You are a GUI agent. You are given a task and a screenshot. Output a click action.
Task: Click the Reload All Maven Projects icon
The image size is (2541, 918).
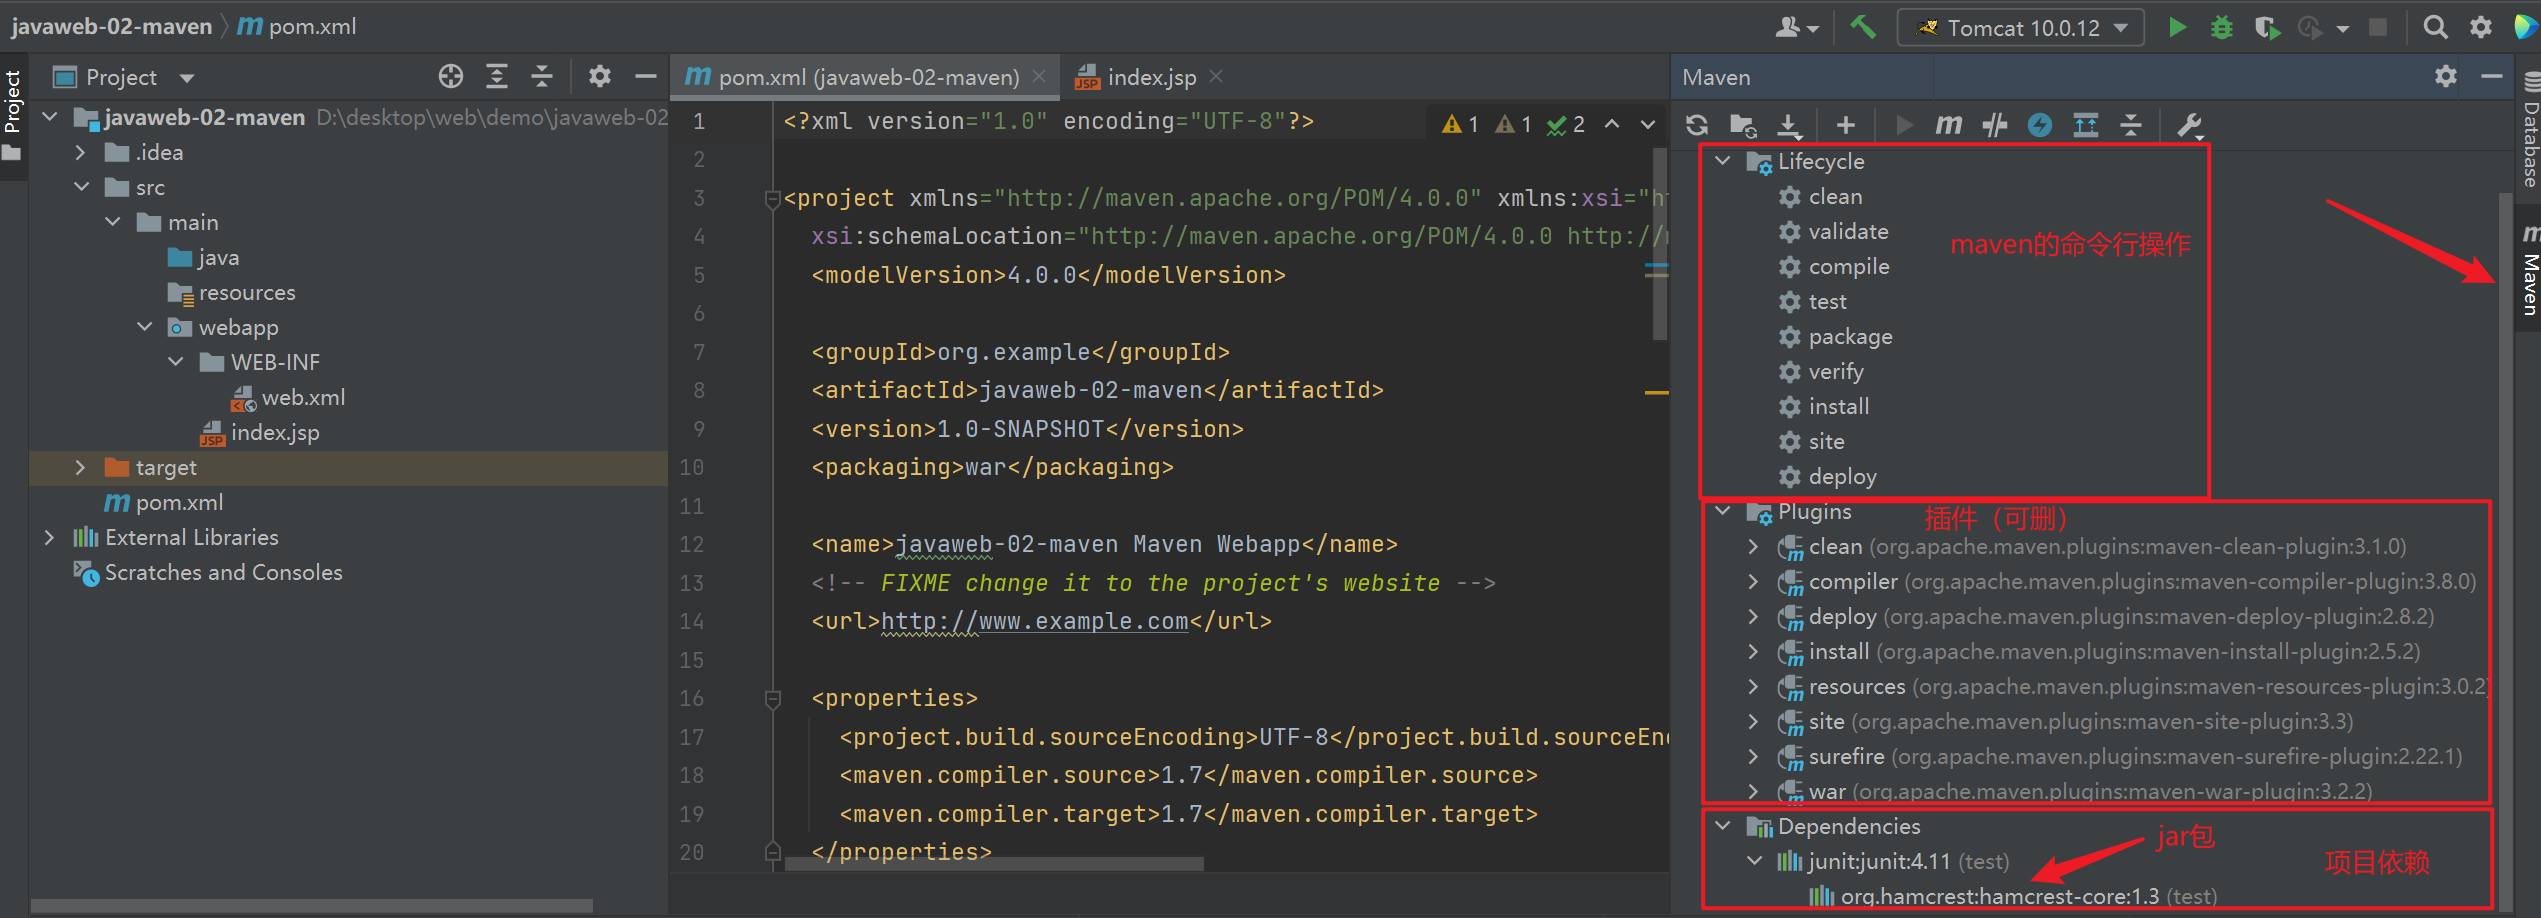pos(1697,125)
